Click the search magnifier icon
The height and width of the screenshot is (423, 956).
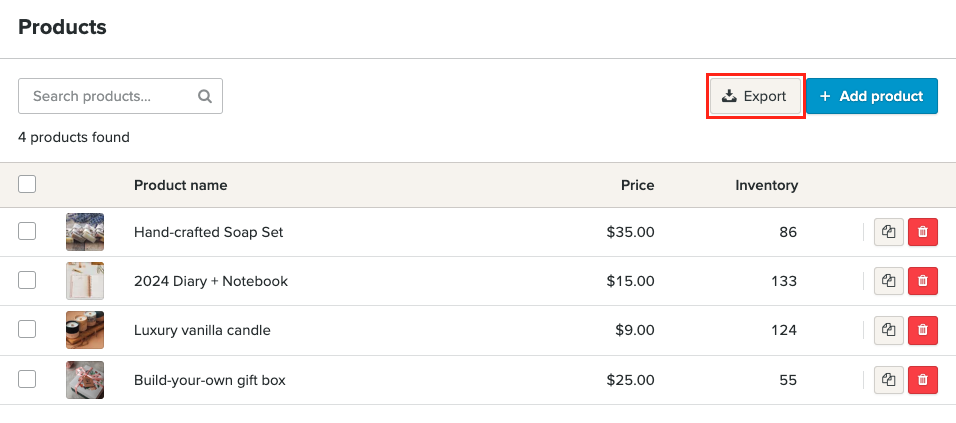click(204, 97)
